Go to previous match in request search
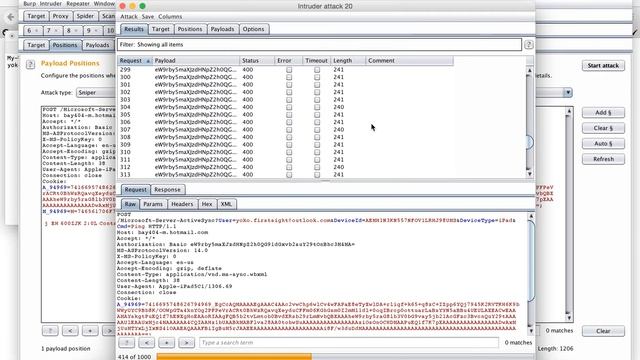Image resolution: width=640 pixels, height=360 pixels. tap(147, 342)
